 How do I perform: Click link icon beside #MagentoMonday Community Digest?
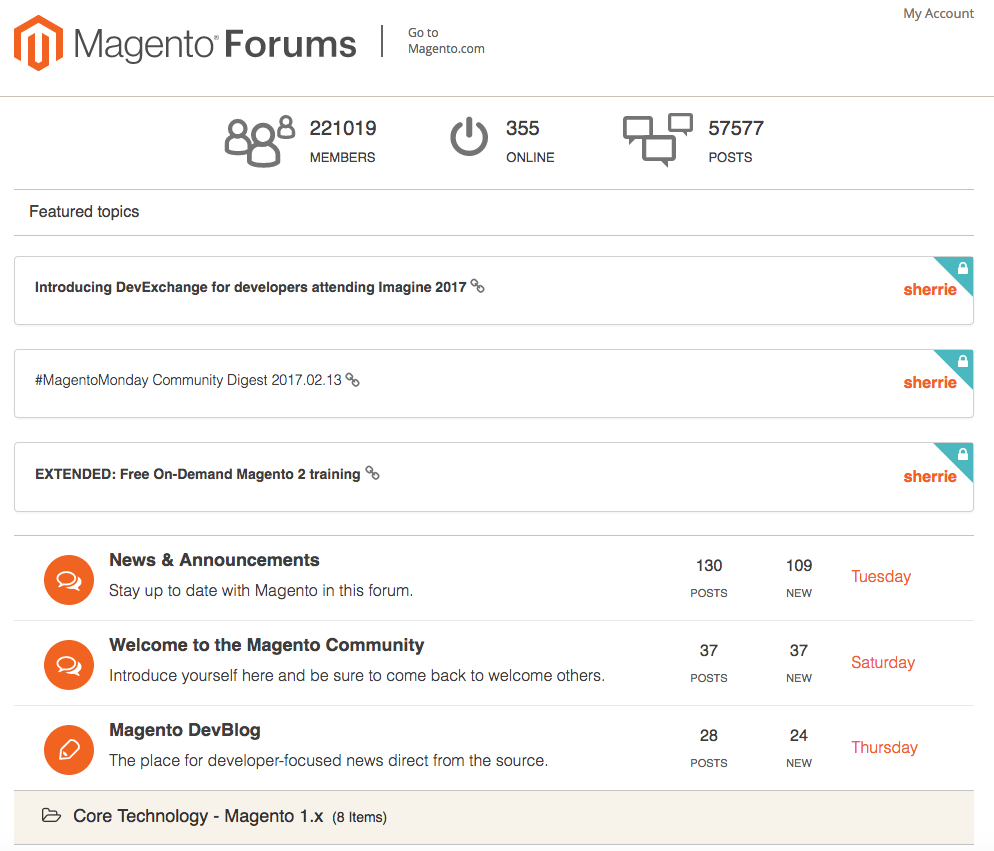(x=352, y=380)
